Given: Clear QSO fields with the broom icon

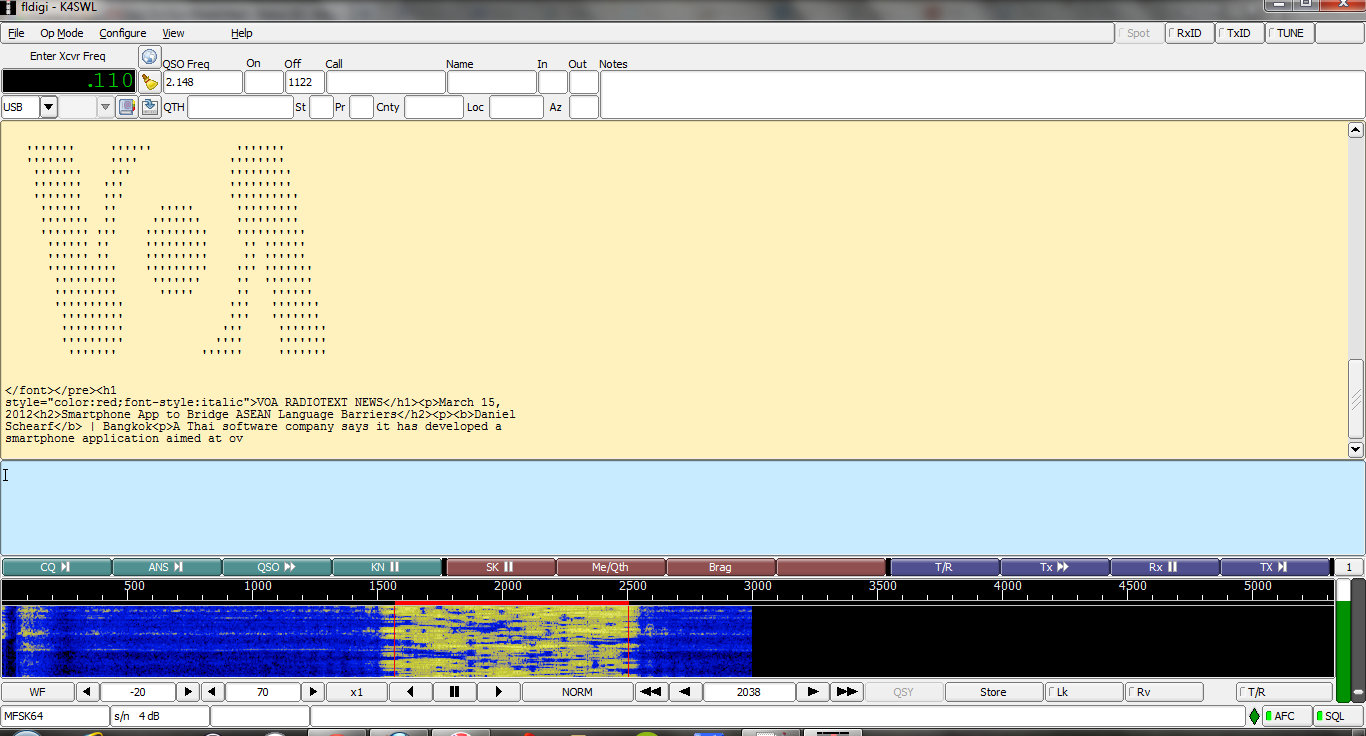Looking at the screenshot, I should coord(149,82).
